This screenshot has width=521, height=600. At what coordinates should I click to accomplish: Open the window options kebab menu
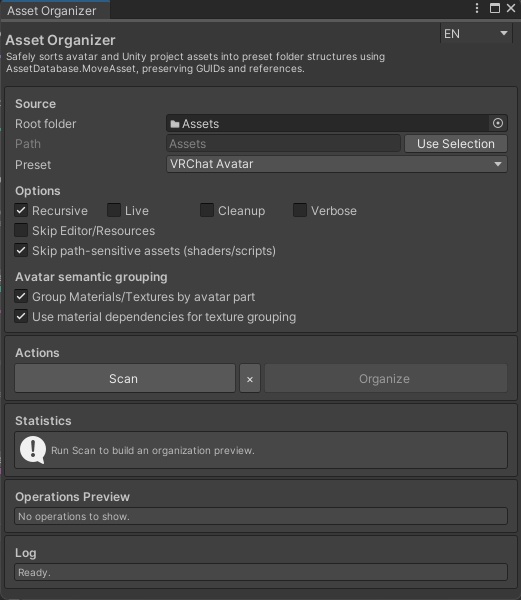[477, 8]
